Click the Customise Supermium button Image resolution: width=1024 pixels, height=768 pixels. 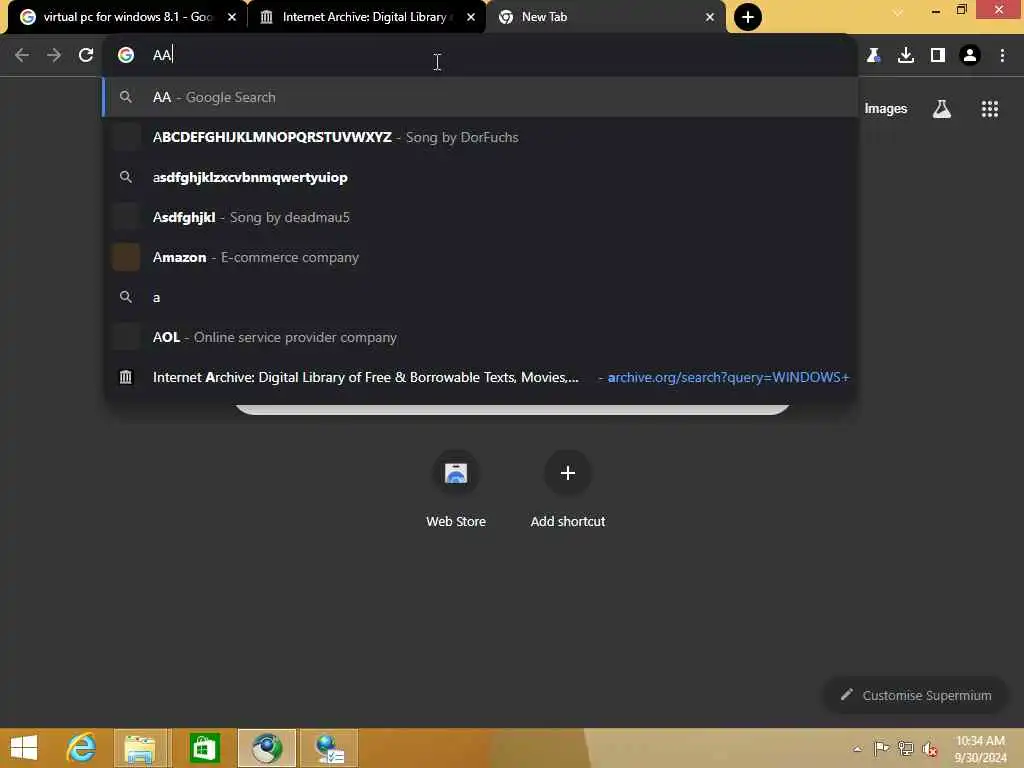[x=917, y=695]
